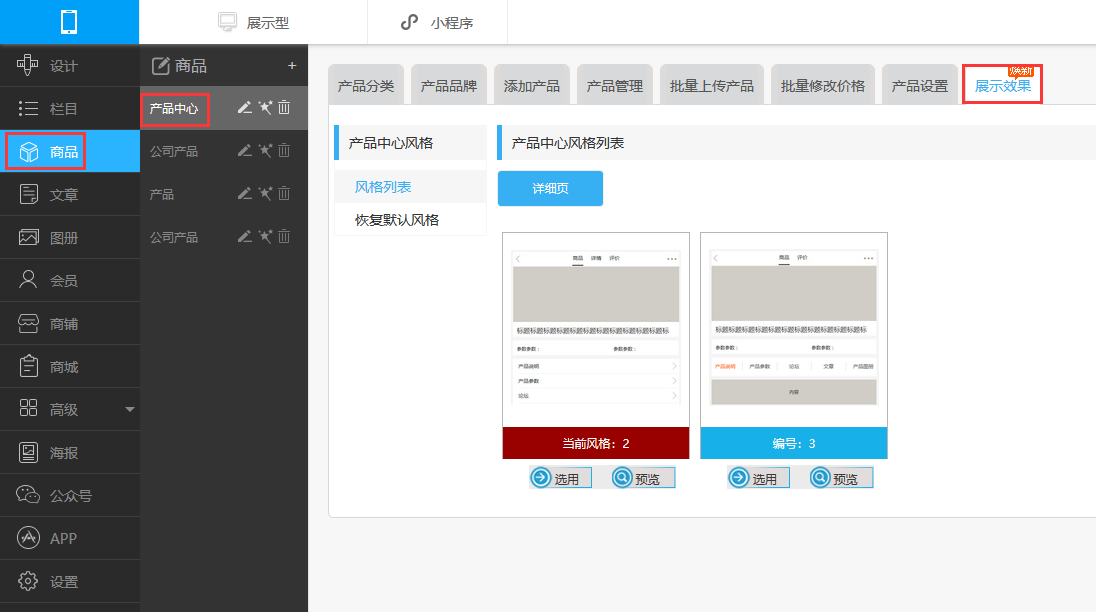
Task: Open the 添加产品 tab
Action: tap(532, 85)
